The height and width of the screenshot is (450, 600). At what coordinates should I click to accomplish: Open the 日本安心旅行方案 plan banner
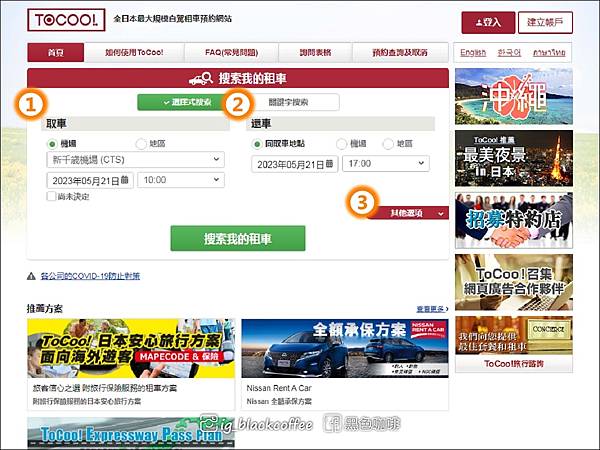click(x=131, y=349)
